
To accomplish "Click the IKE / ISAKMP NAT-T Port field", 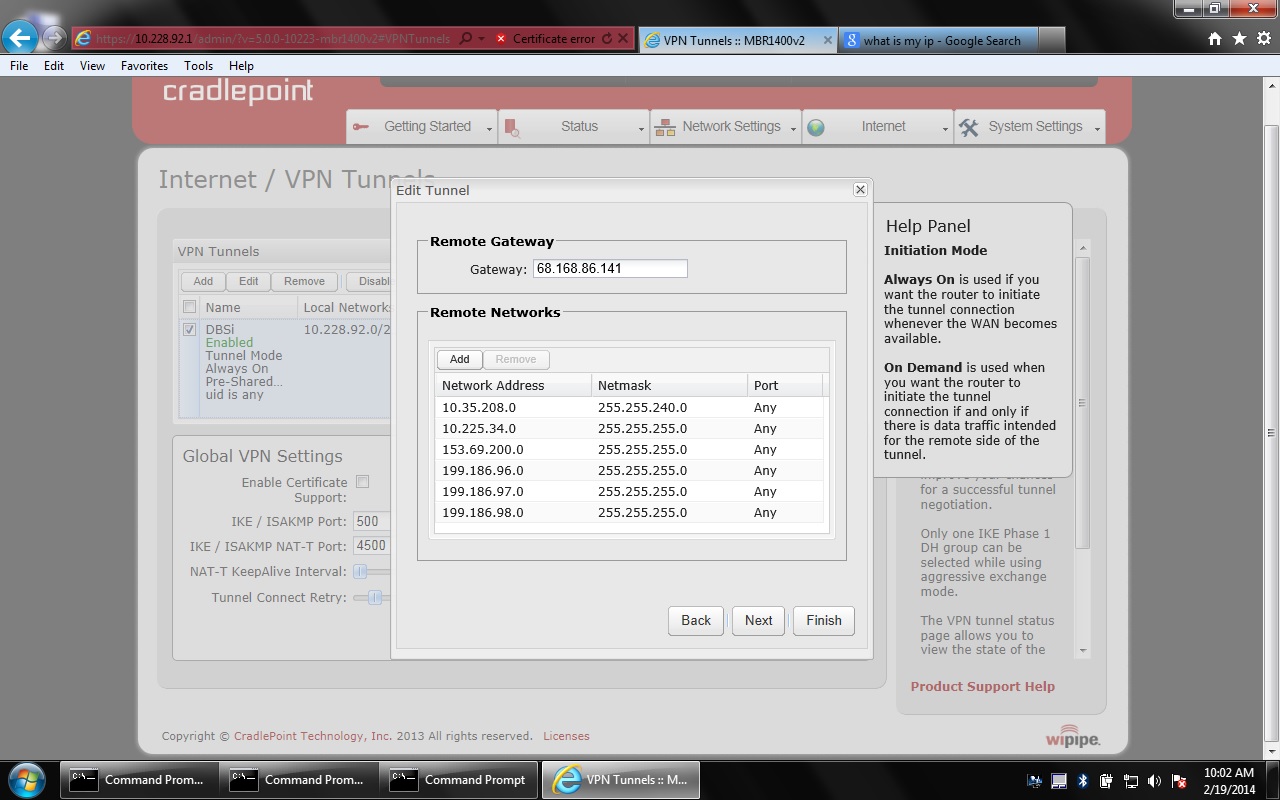I will pyautogui.click(x=371, y=546).
